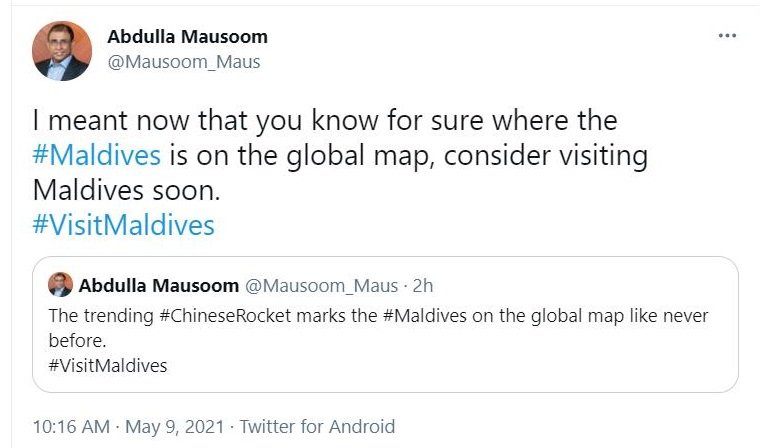Image resolution: width=760 pixels, height=448 pixels.
Task: Click the @Mausoom_Maus handle under the top name
Action: click(x=183, y=62)
